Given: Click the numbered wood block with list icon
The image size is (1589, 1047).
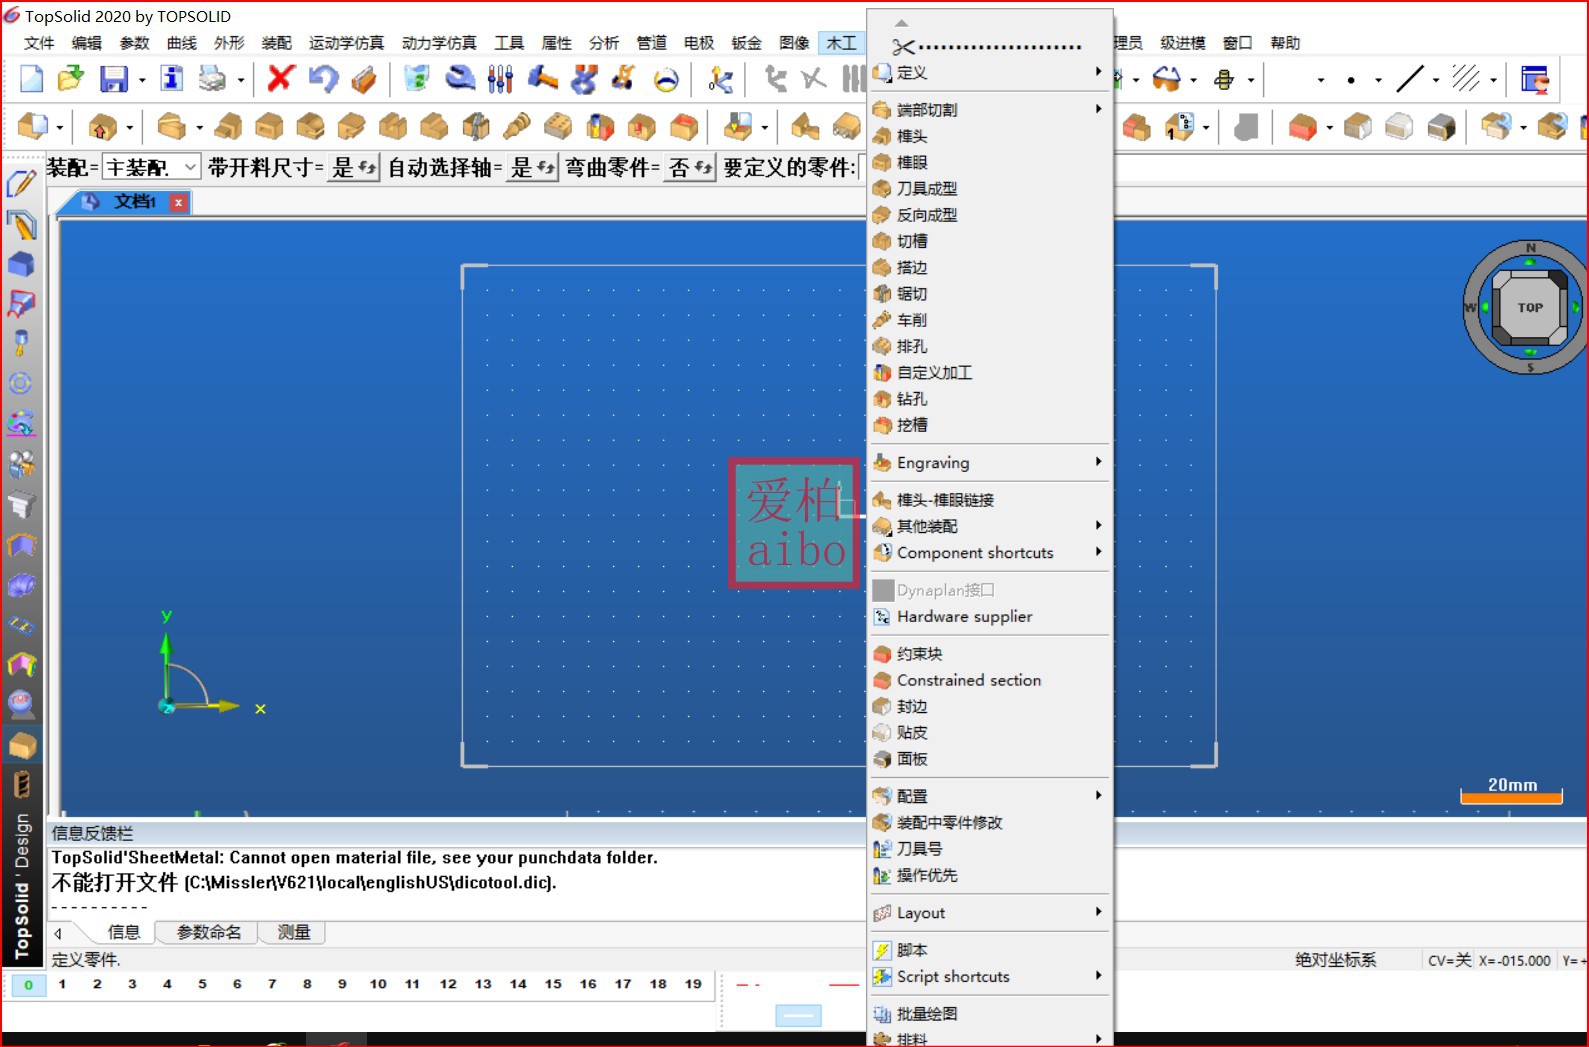Looking at the screenshot, I should [x=1179, y=127].
